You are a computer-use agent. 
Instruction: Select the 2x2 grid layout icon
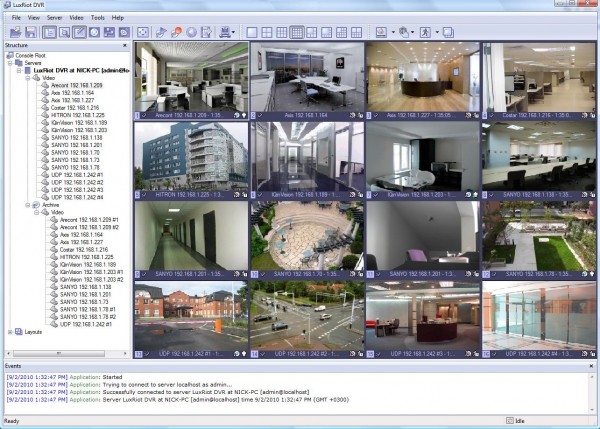(x=267, y=32)
